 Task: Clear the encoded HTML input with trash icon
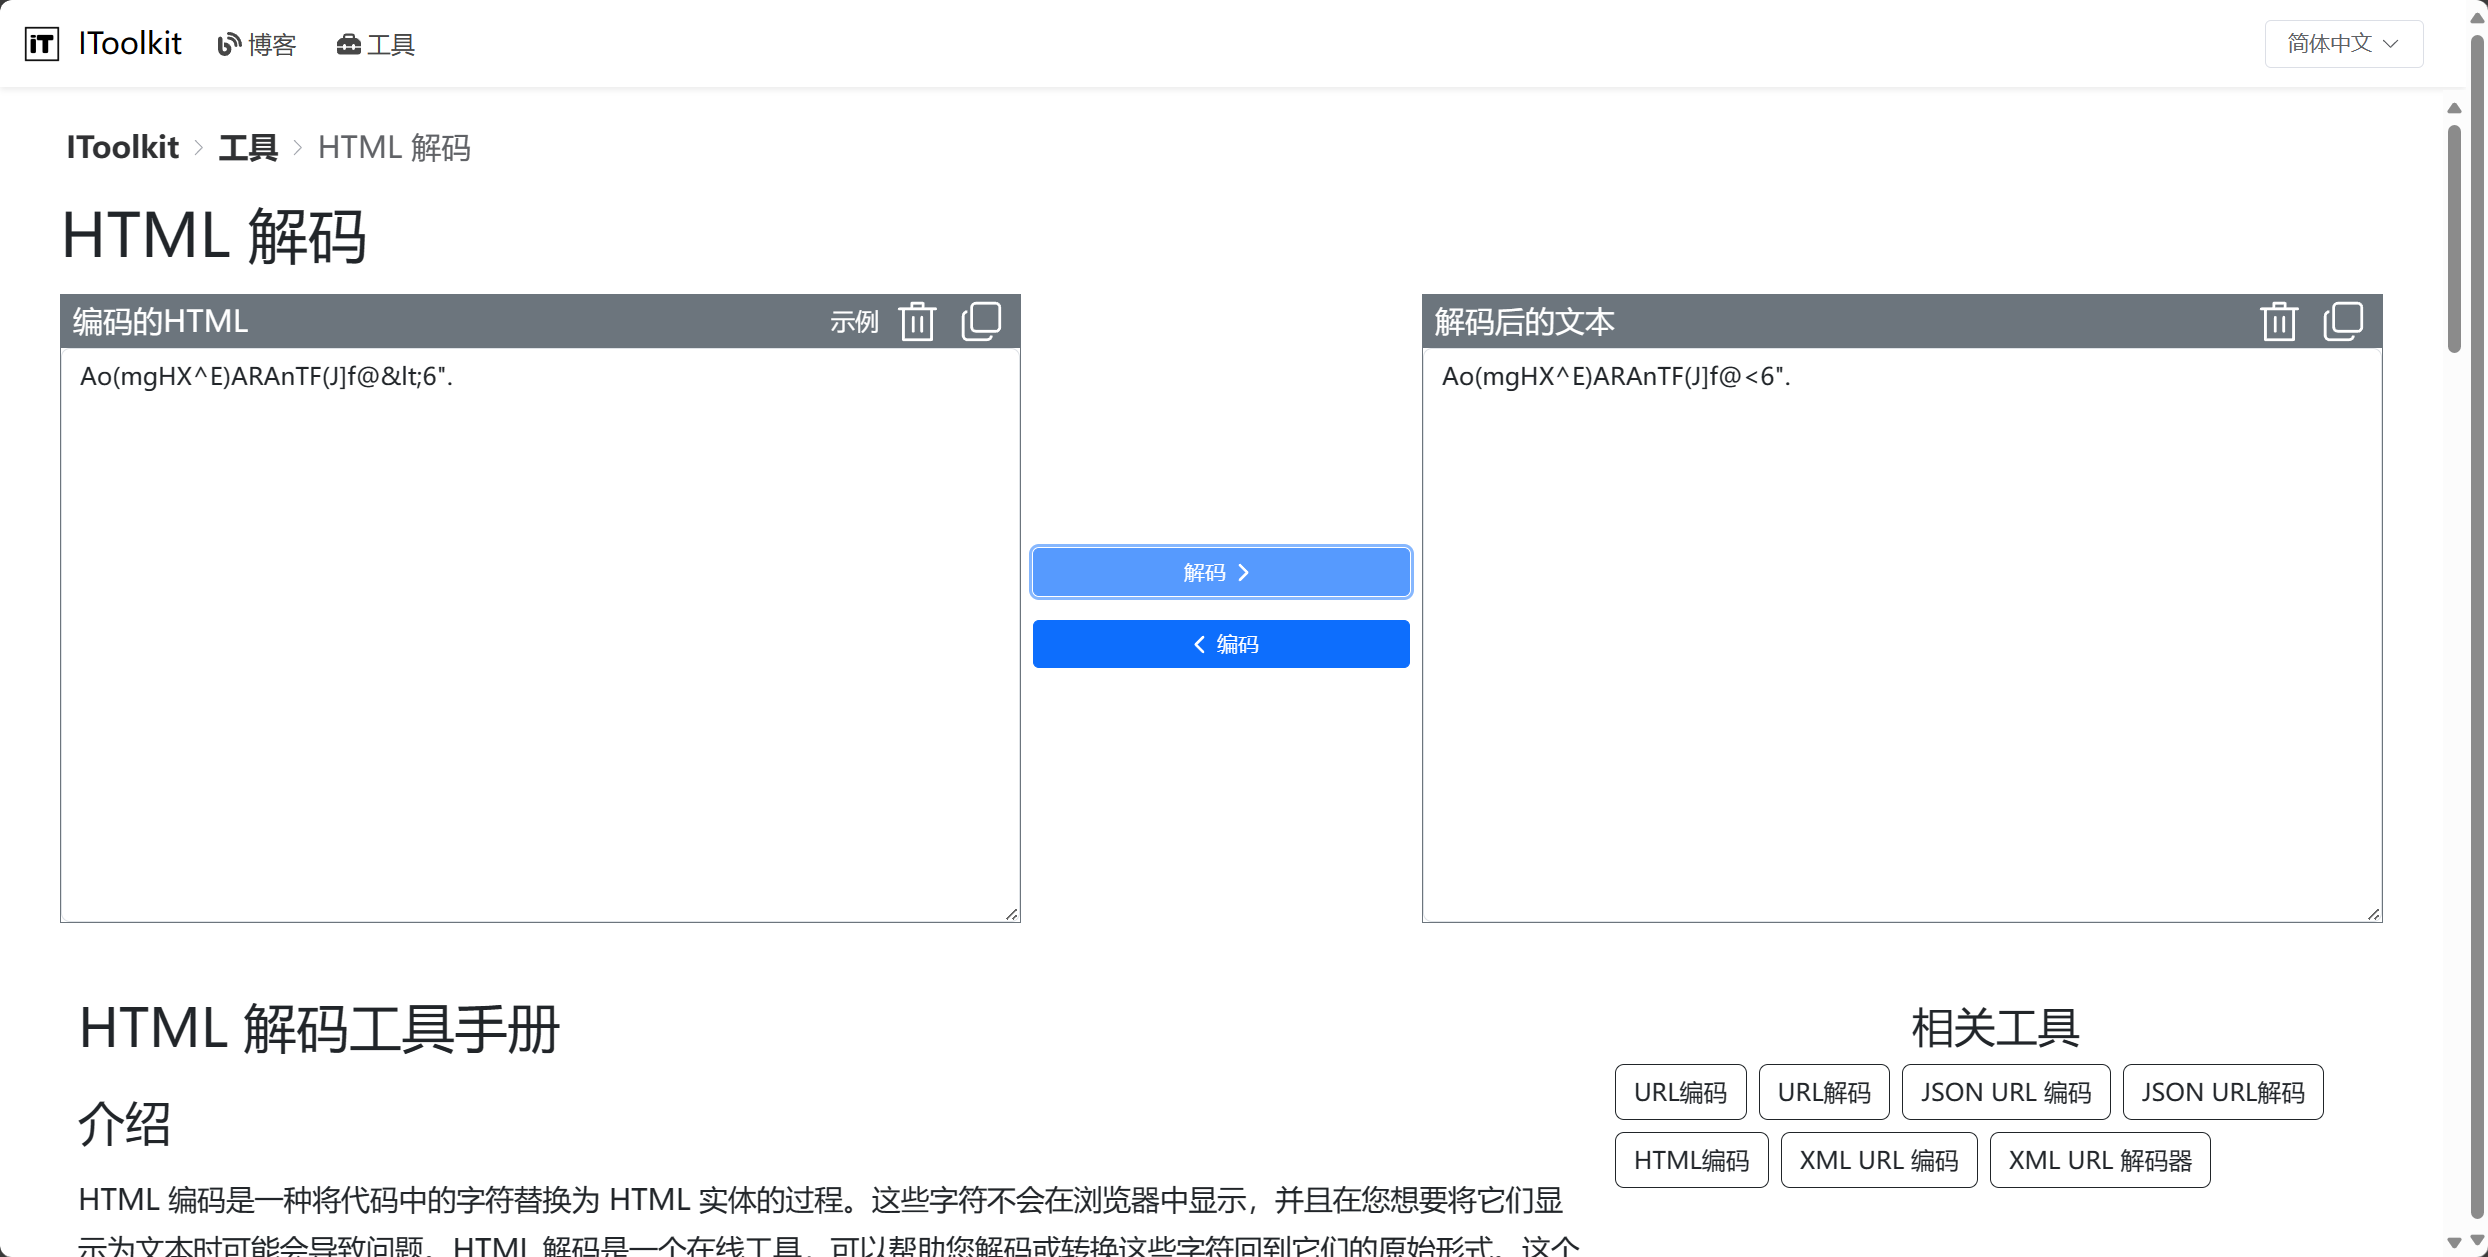(x=917, y=322)
